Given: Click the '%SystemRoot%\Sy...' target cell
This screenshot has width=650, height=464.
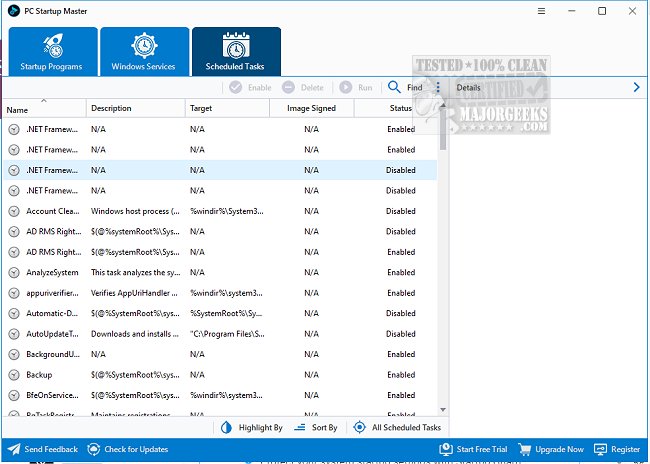Looking at the screenshot, I should tap(226, 313).
